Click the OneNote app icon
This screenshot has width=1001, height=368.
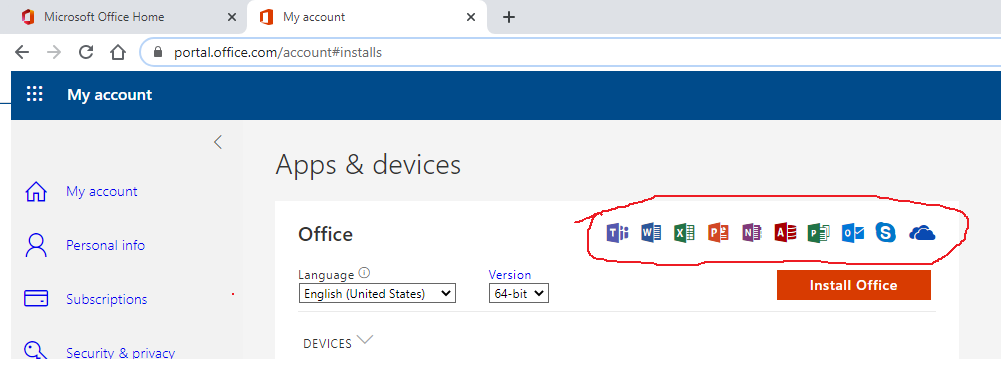coord(751,233)
